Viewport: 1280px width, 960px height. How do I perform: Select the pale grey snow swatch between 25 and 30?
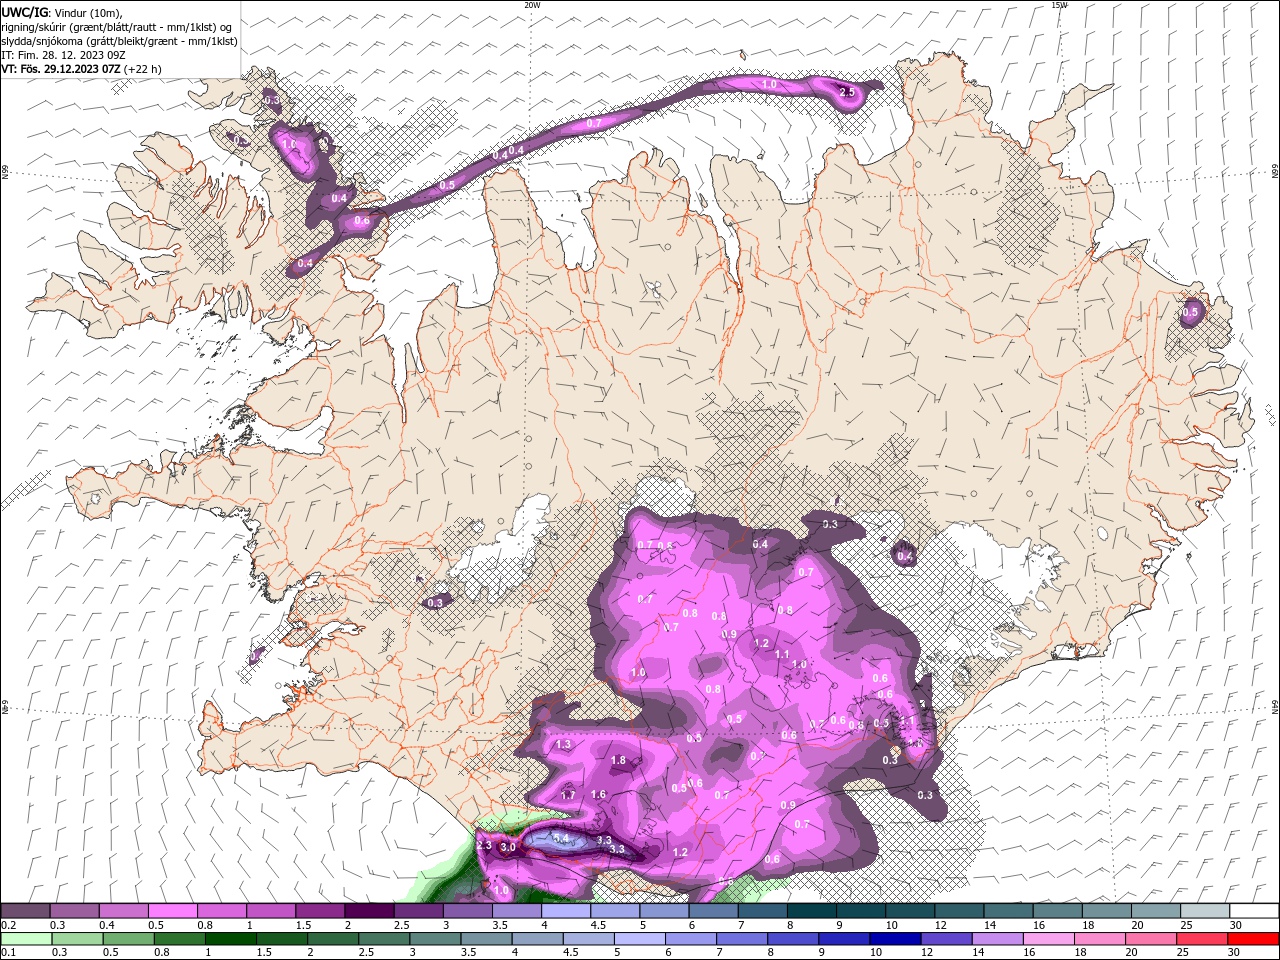click(x=1203, y=911)
